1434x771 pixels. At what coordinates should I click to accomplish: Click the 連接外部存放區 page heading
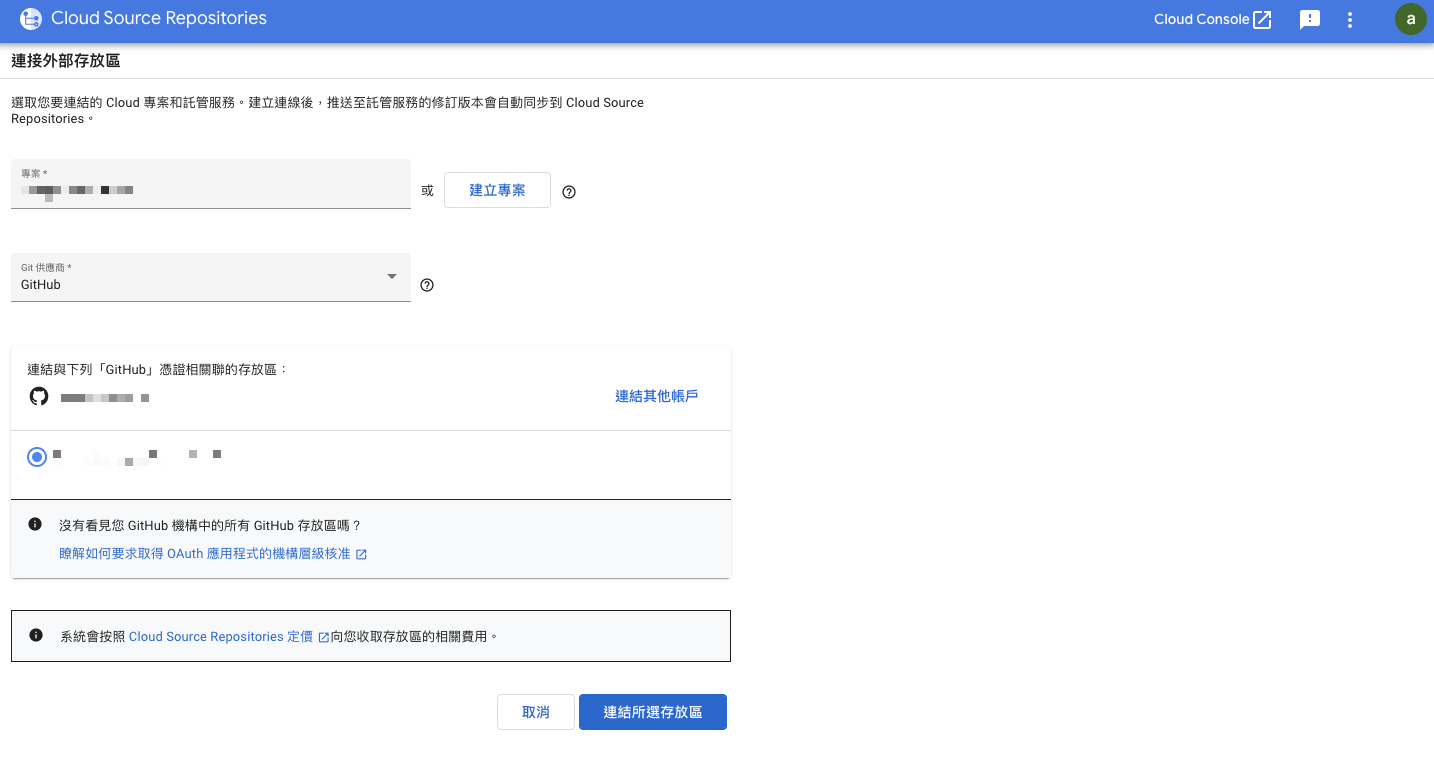66,61
